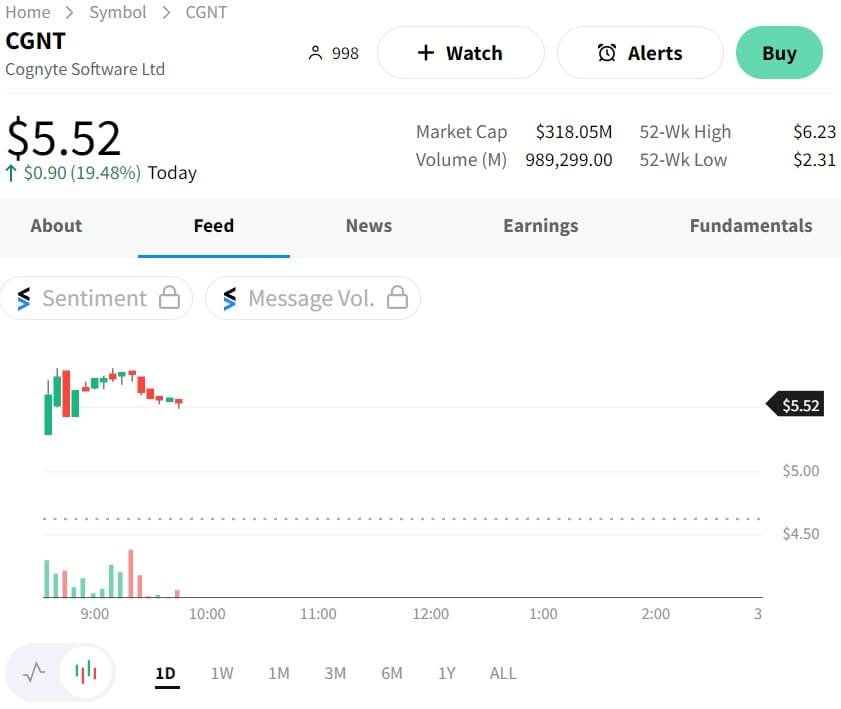Go to Home breadcrumb link
Screen dimensions: 841x709
(28, 12)
